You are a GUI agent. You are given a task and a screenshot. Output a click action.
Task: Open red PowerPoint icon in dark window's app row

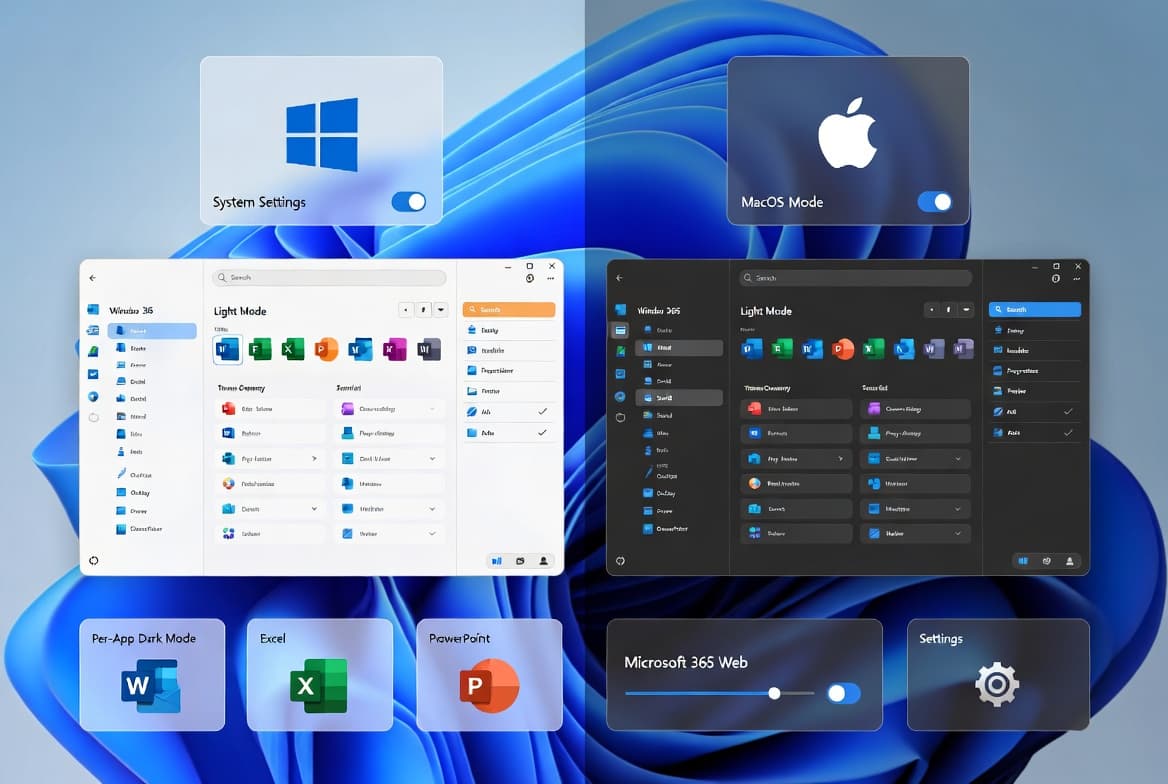842,348
